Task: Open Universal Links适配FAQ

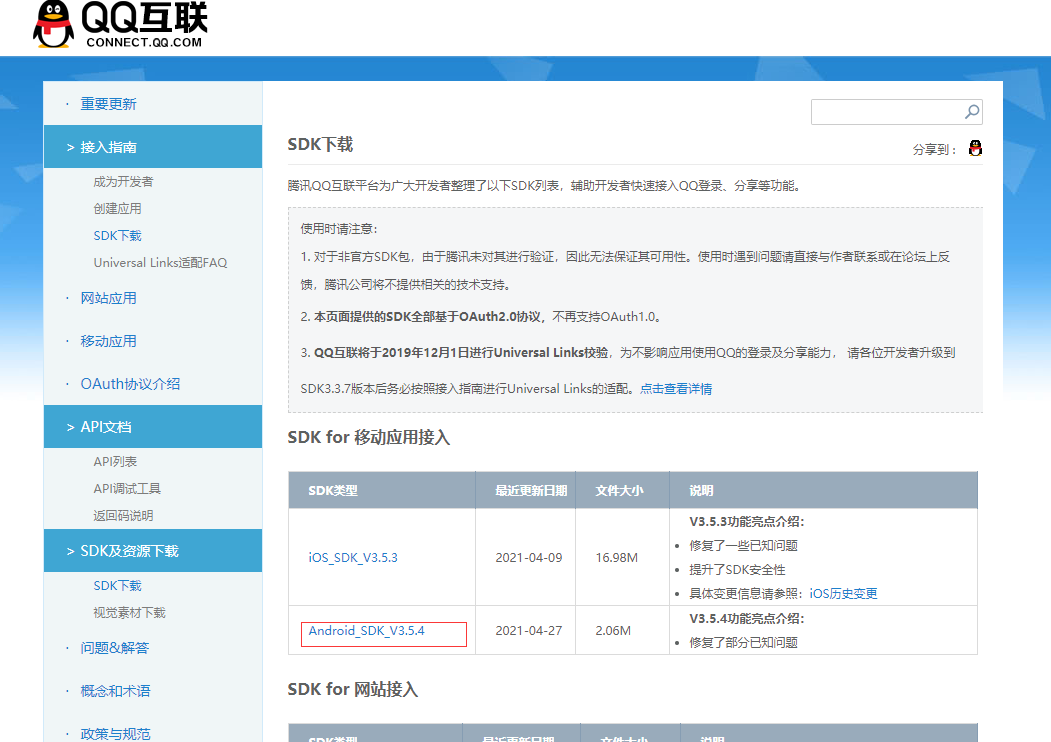Action: [160, 263]
